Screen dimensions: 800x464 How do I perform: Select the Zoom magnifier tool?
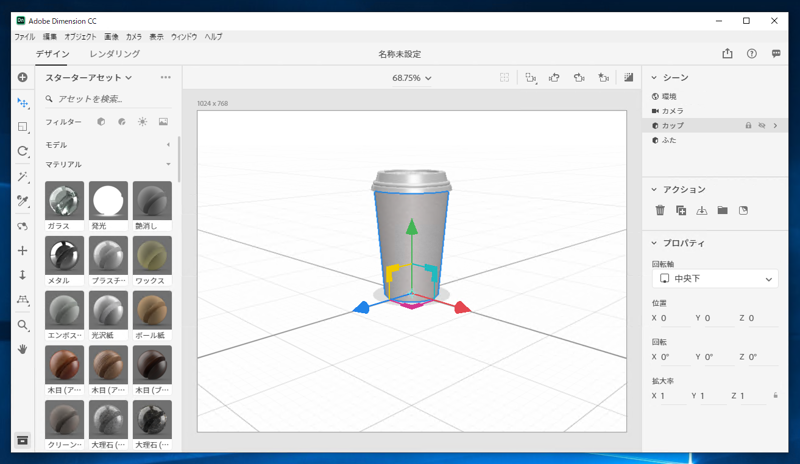[22, 325]
